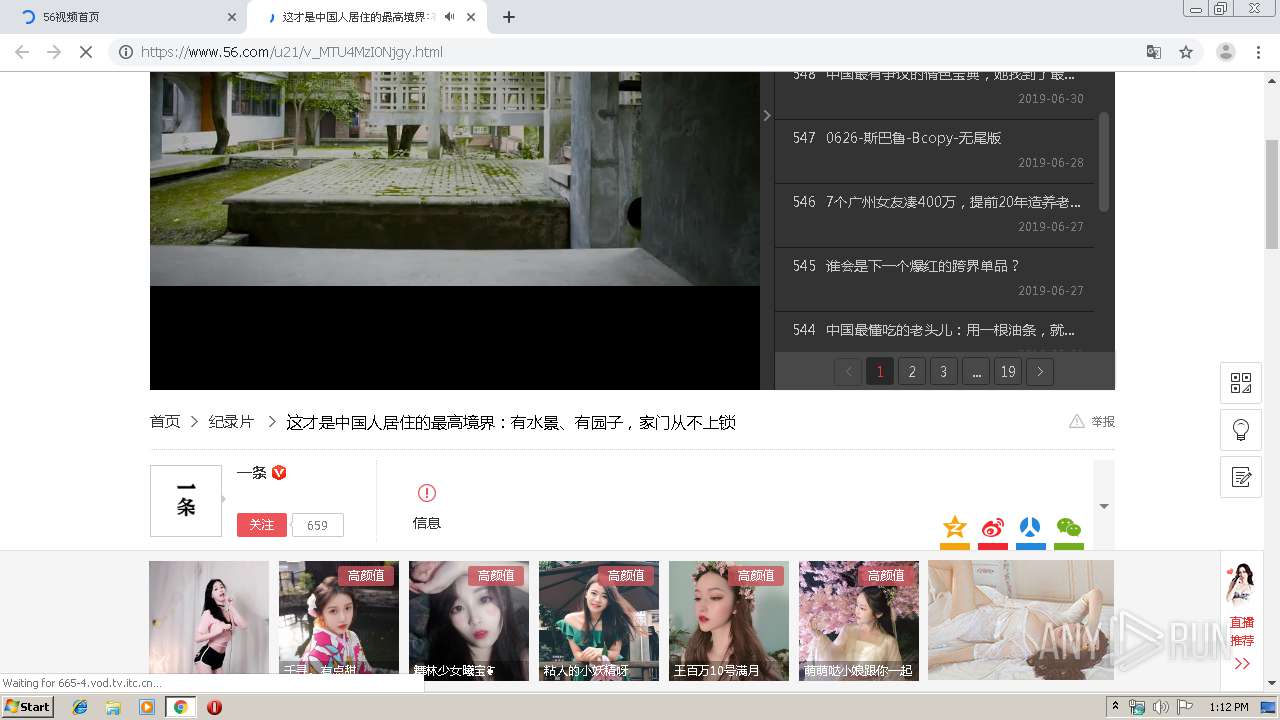The height and width of the screenshot is (720, 1280).
Task: View site information icon before the URL
Action: click(126, 52)
